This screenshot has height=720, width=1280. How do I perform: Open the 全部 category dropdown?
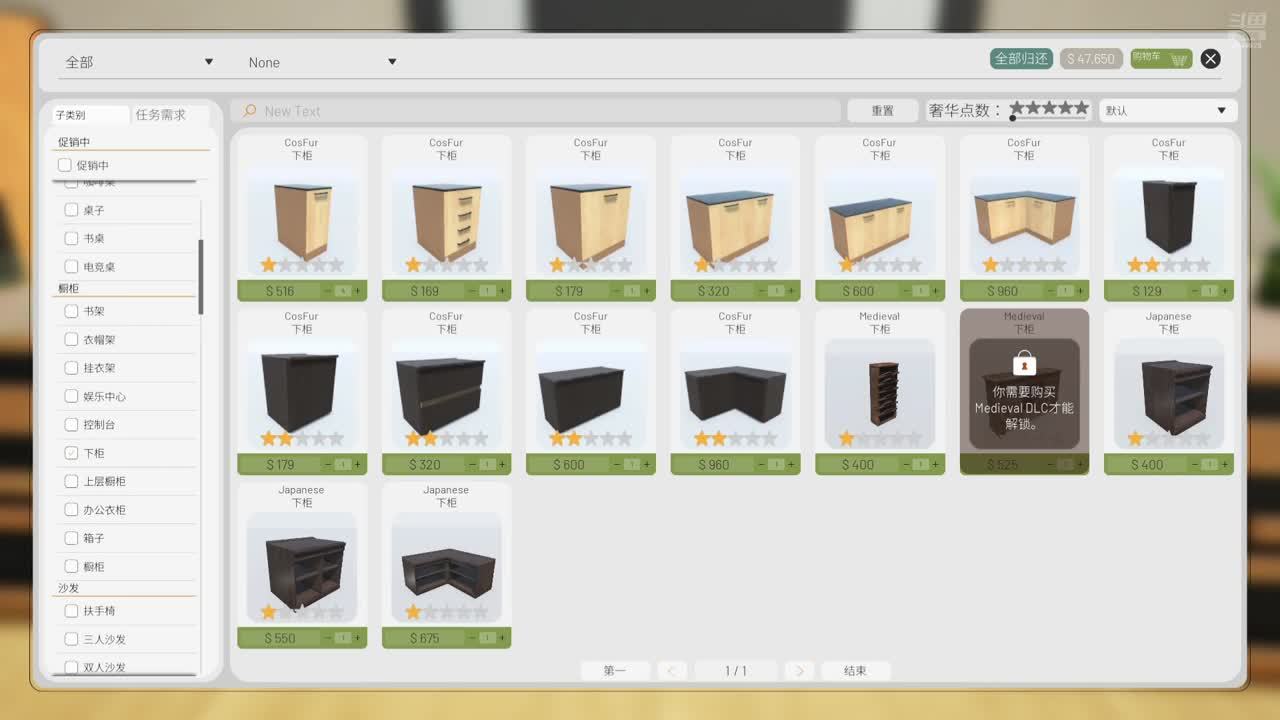(x=139, y=62)
